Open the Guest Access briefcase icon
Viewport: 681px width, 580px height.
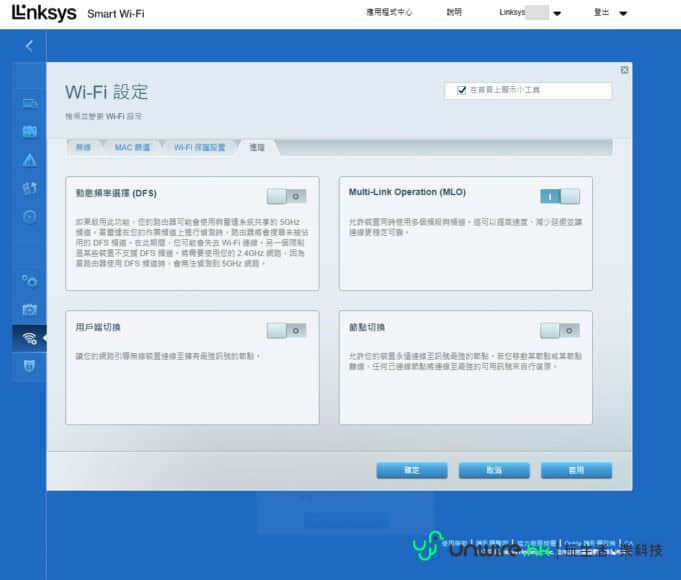pos(29,131)
